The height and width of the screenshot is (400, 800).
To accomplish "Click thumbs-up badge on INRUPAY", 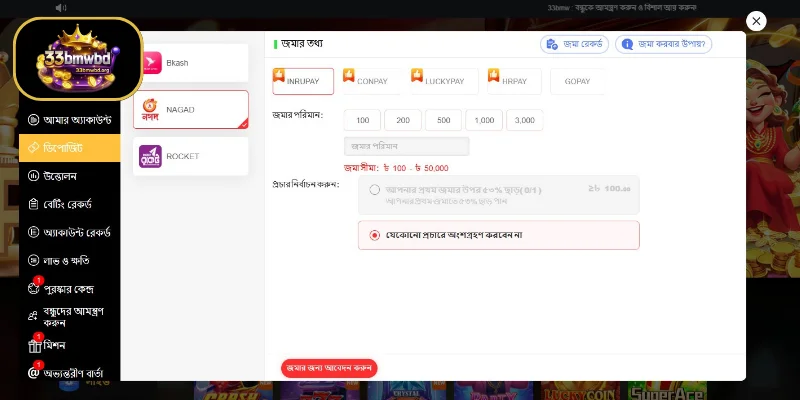I will tap(279, 75).
